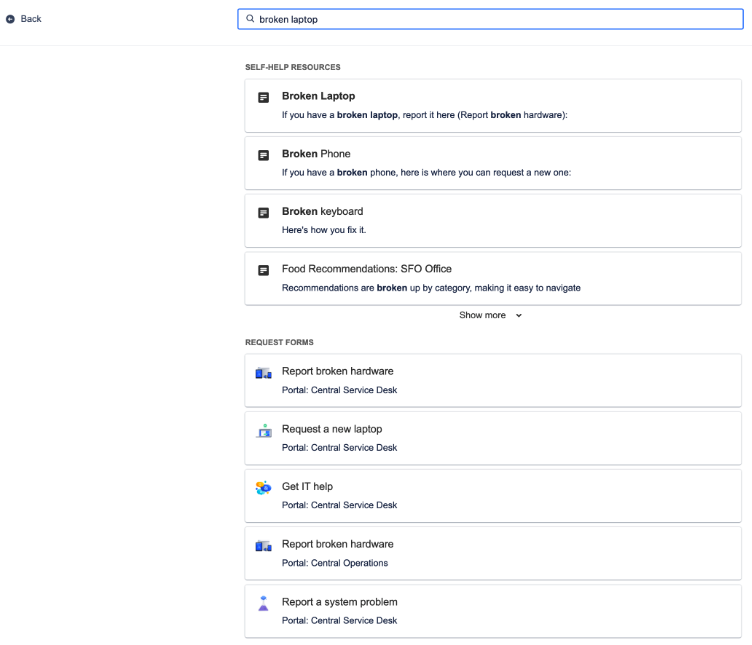Click the search magnifier icon
Screen dimensions: 752x645
(x=250, y=19)
